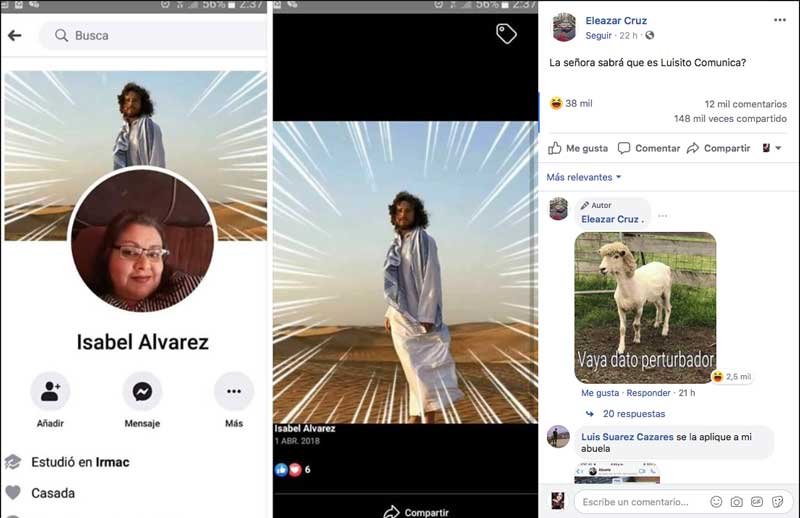The image size is (800, 518).
Task: Tap the back arrow beside the search bar
Action: coord(14,36)
